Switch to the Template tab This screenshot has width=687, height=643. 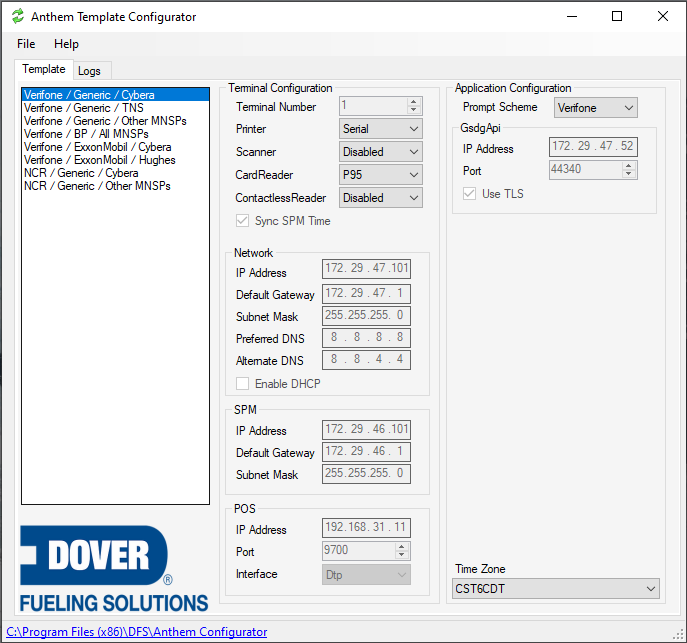coord(44,69)
